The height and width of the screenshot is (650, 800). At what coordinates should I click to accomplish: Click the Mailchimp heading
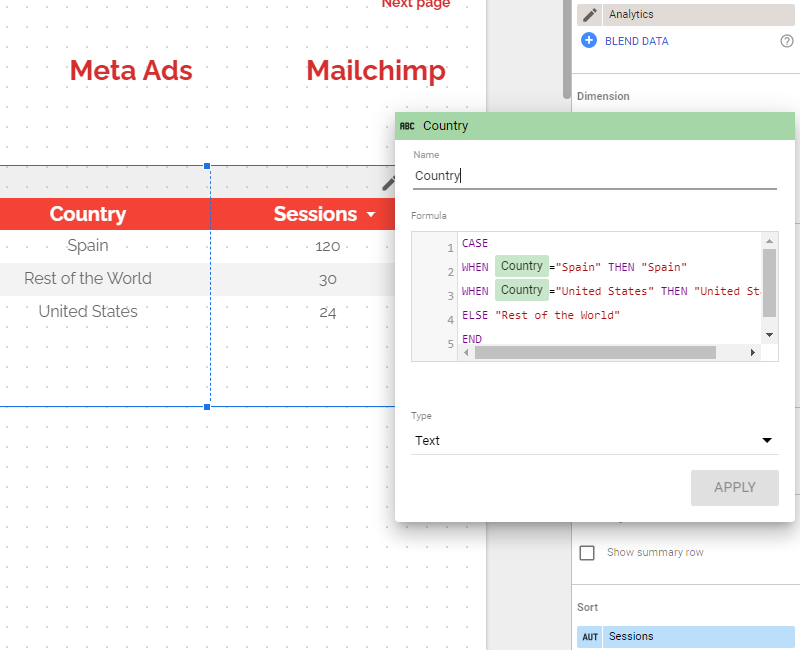click(x=376, y=70)
